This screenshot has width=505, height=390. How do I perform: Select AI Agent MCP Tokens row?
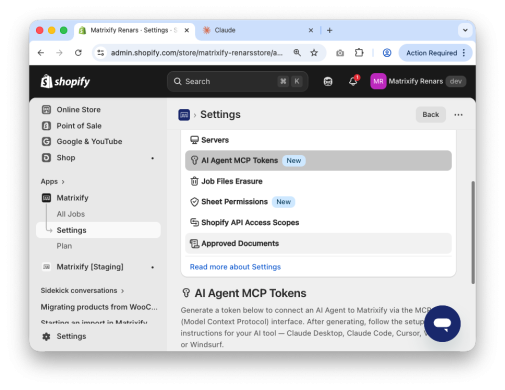pos(318,161)
